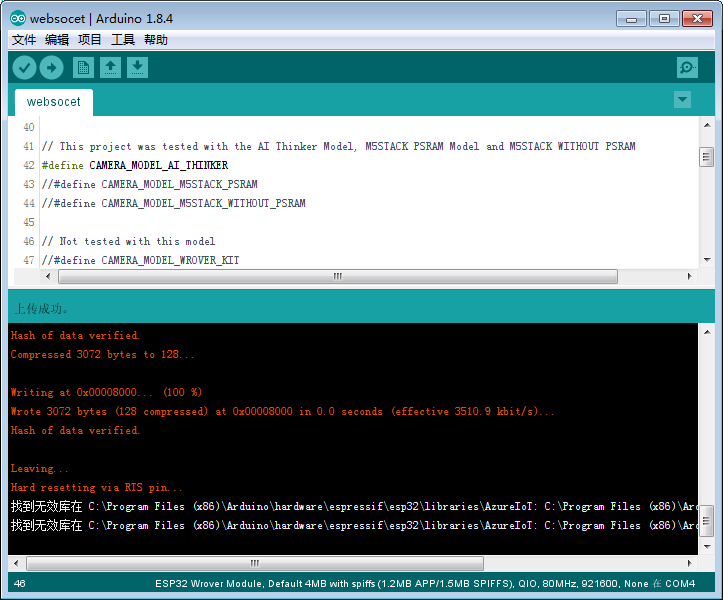This screenshot has width=723, height=600.
Task: Open the 编辑 menu
Action: (57, 40)
